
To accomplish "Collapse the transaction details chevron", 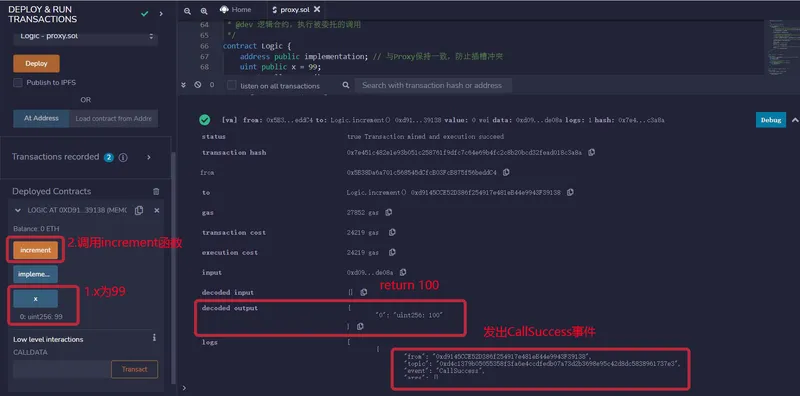I will [795, 120].
